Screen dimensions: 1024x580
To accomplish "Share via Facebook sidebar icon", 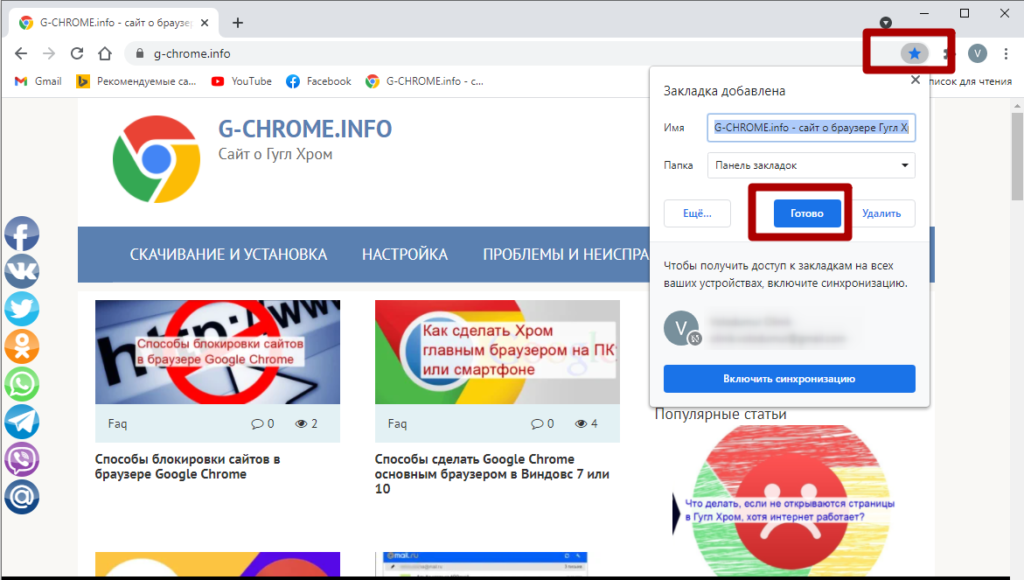I will (22, 234).
